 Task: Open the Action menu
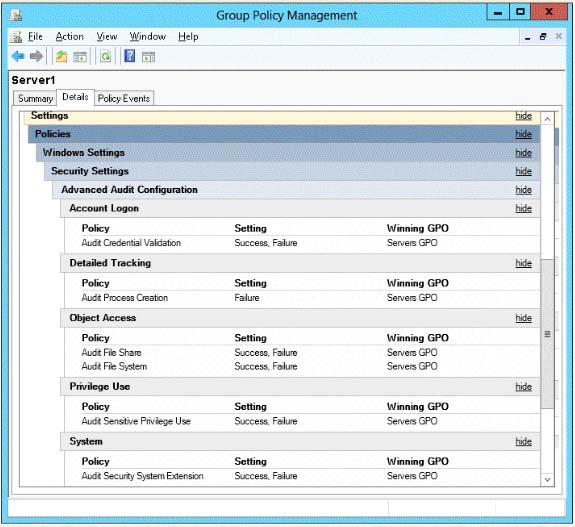point(70,37)
